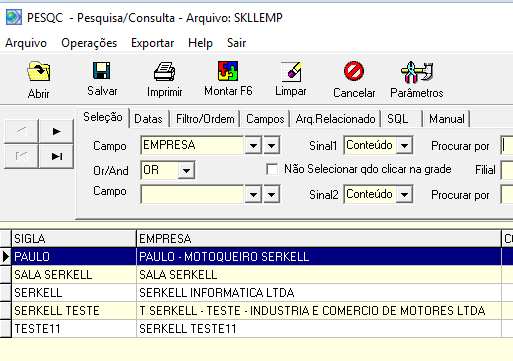Click the first Procurar por input field

tap(507, 145)
